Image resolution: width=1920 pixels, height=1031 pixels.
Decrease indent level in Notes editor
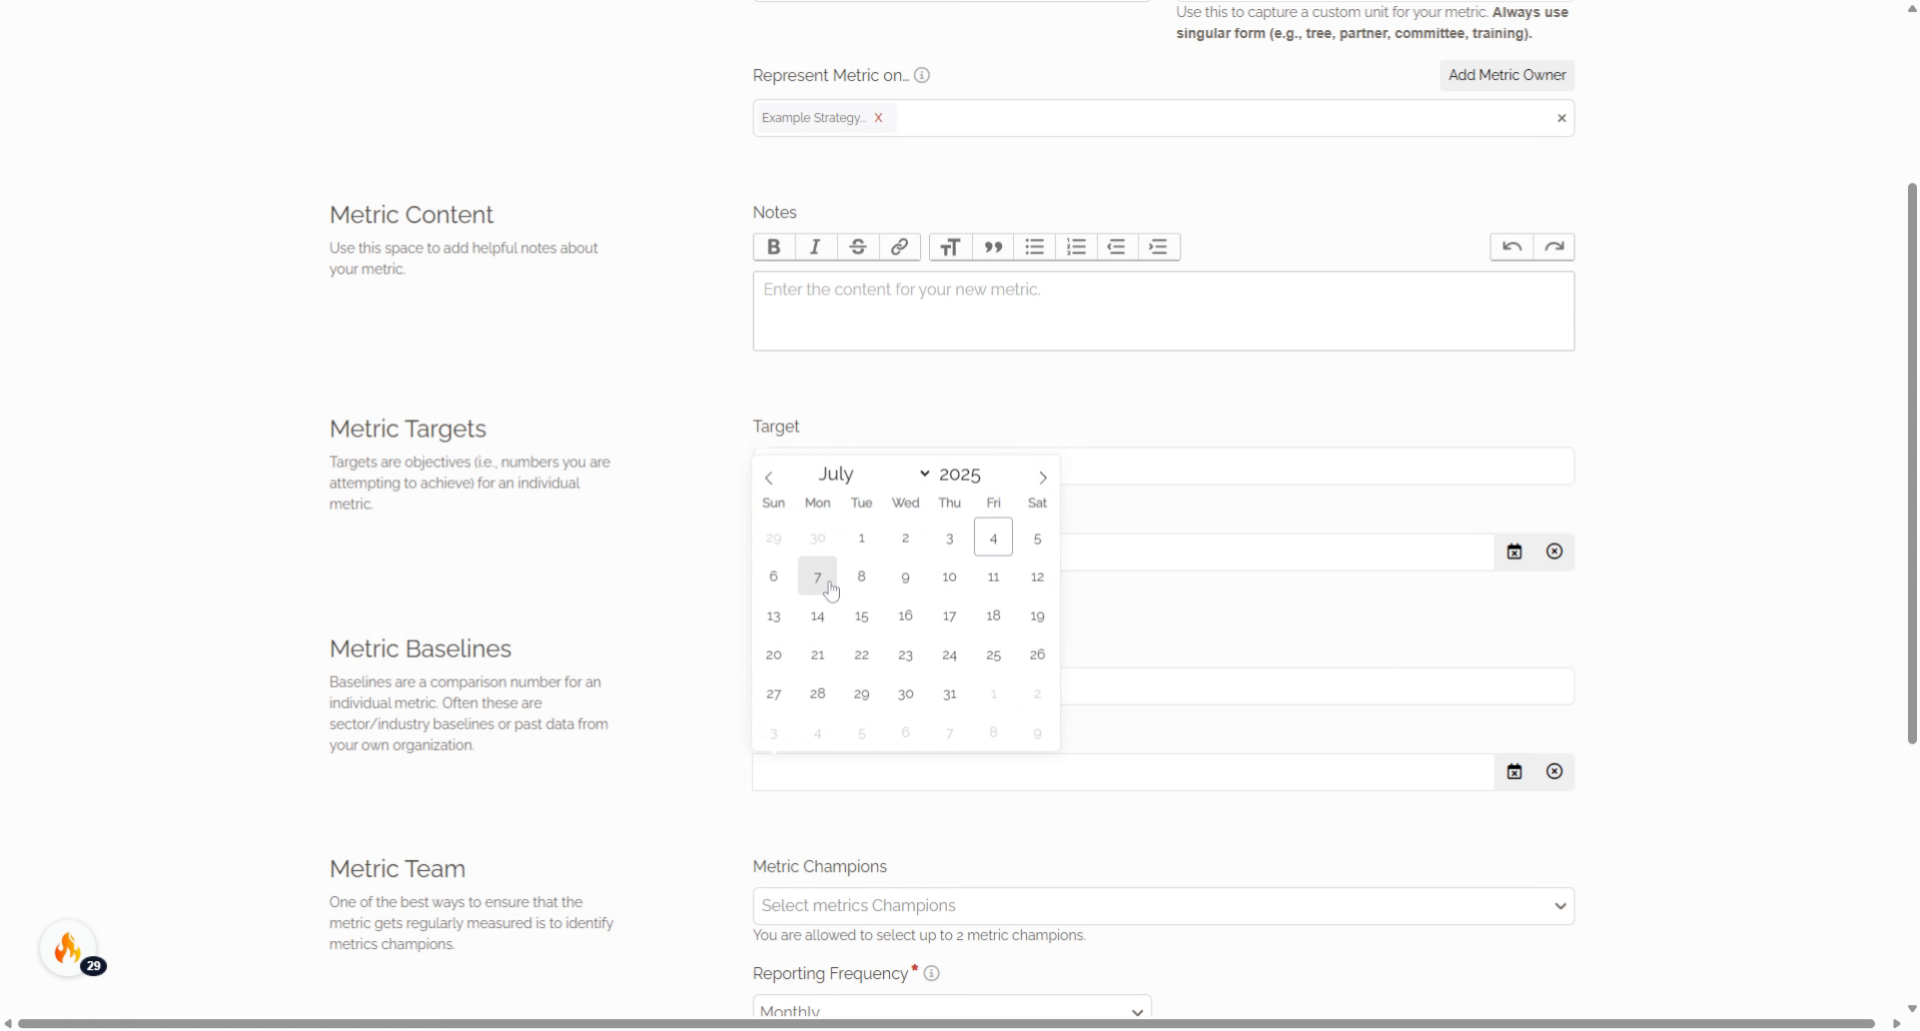[1117, 247]
